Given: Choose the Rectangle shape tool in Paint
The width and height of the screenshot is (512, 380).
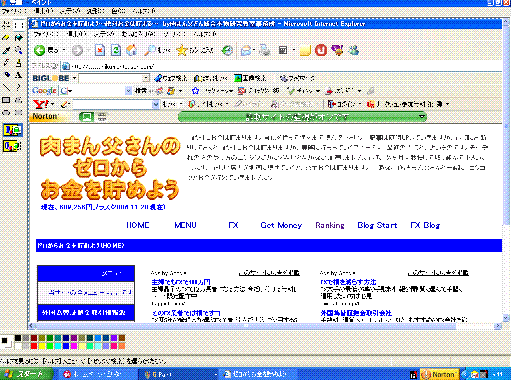Looking at the screenshot, I should [6, 100].
